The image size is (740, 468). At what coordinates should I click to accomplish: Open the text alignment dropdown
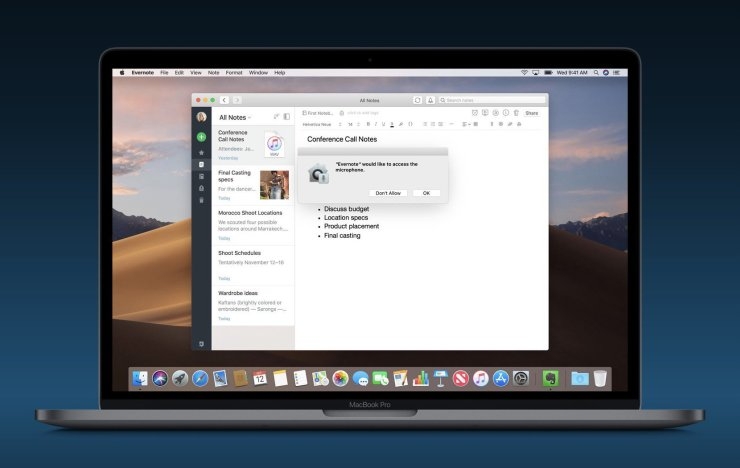point(466,124)
